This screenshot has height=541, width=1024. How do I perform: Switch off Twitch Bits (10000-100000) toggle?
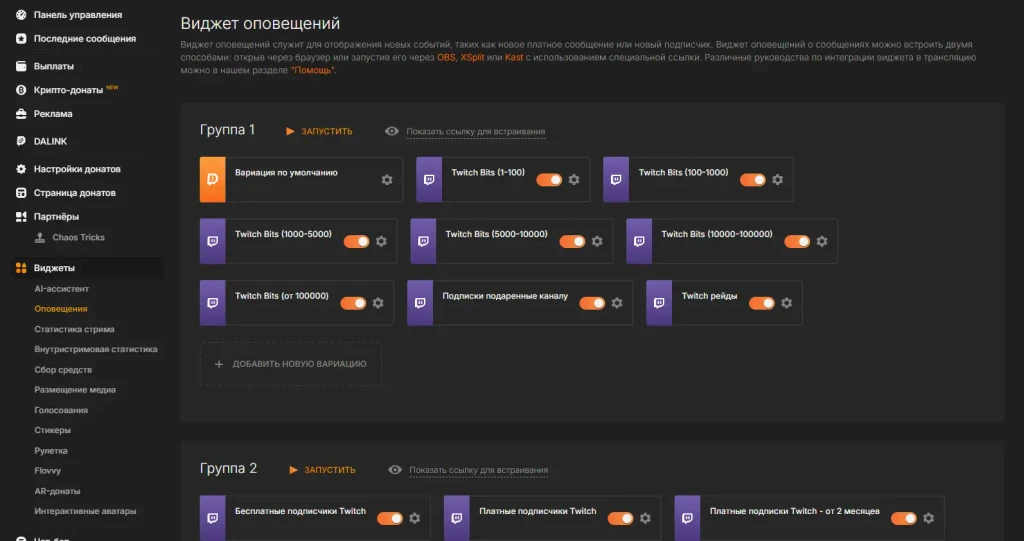point(797,241)
